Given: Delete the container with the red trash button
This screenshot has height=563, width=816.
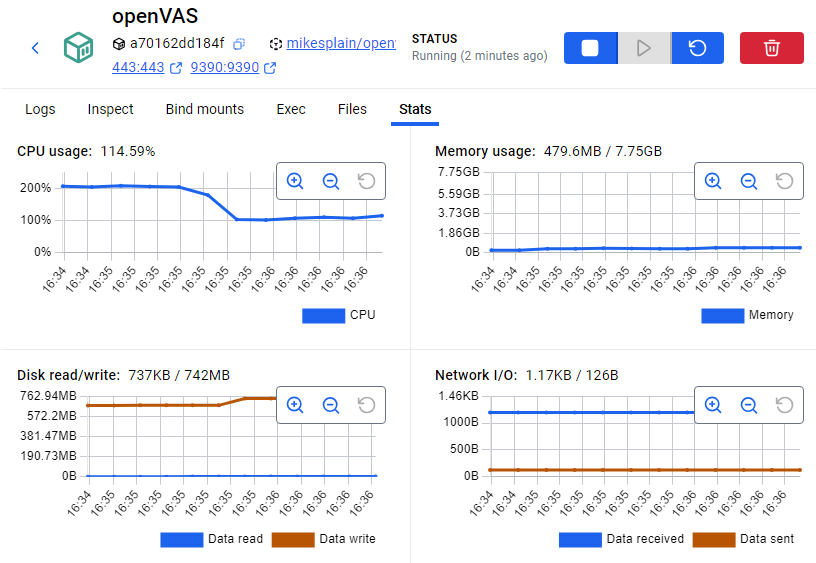Looking at the screenshot, I should point(772,48).
